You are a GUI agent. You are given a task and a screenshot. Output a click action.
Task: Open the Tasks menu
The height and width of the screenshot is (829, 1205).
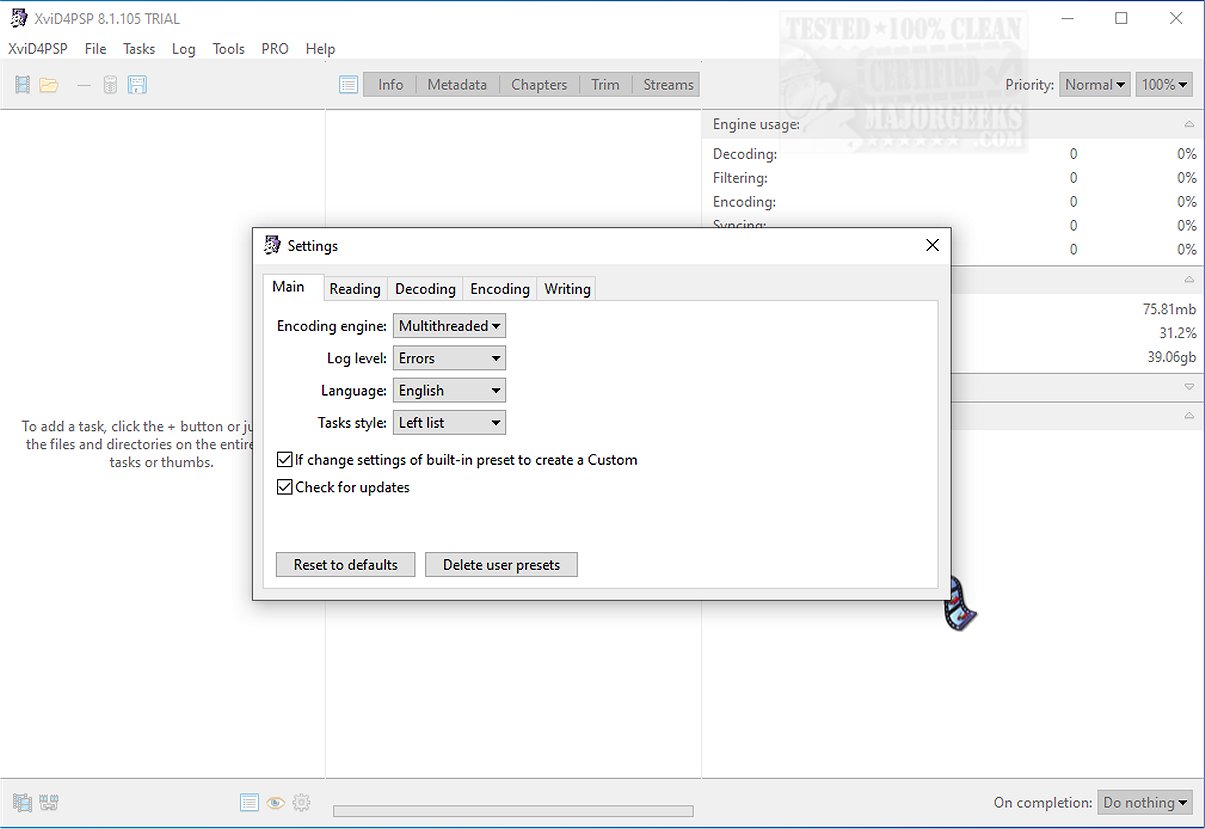click(139, 48)
